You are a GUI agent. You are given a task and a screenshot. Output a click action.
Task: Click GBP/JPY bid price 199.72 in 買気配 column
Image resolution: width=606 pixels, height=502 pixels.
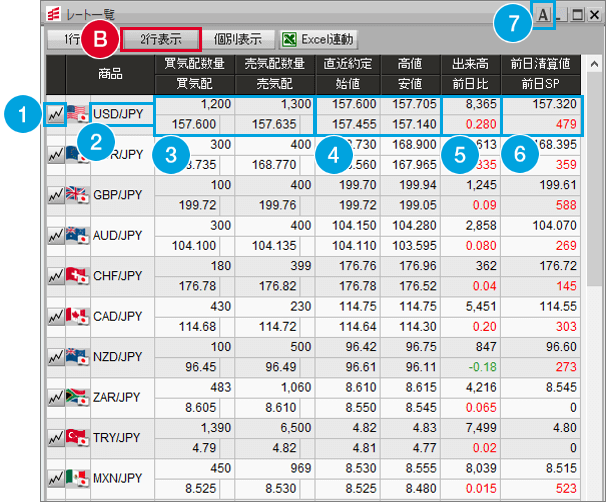[197, 205]
